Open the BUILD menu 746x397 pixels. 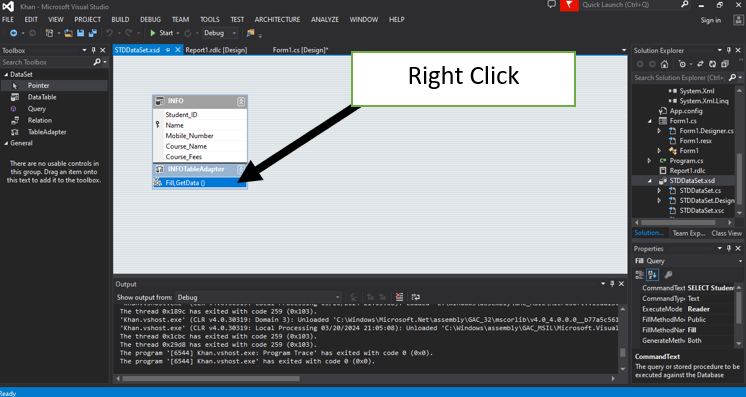[120, 20]
